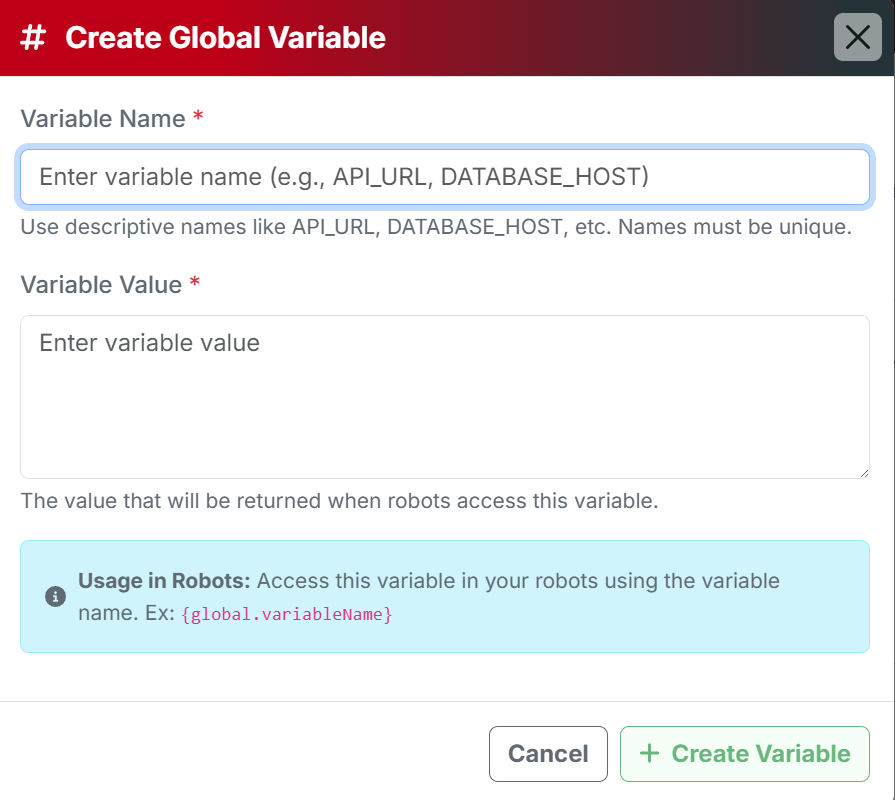Click the red dialog header bar

point(600,38)
